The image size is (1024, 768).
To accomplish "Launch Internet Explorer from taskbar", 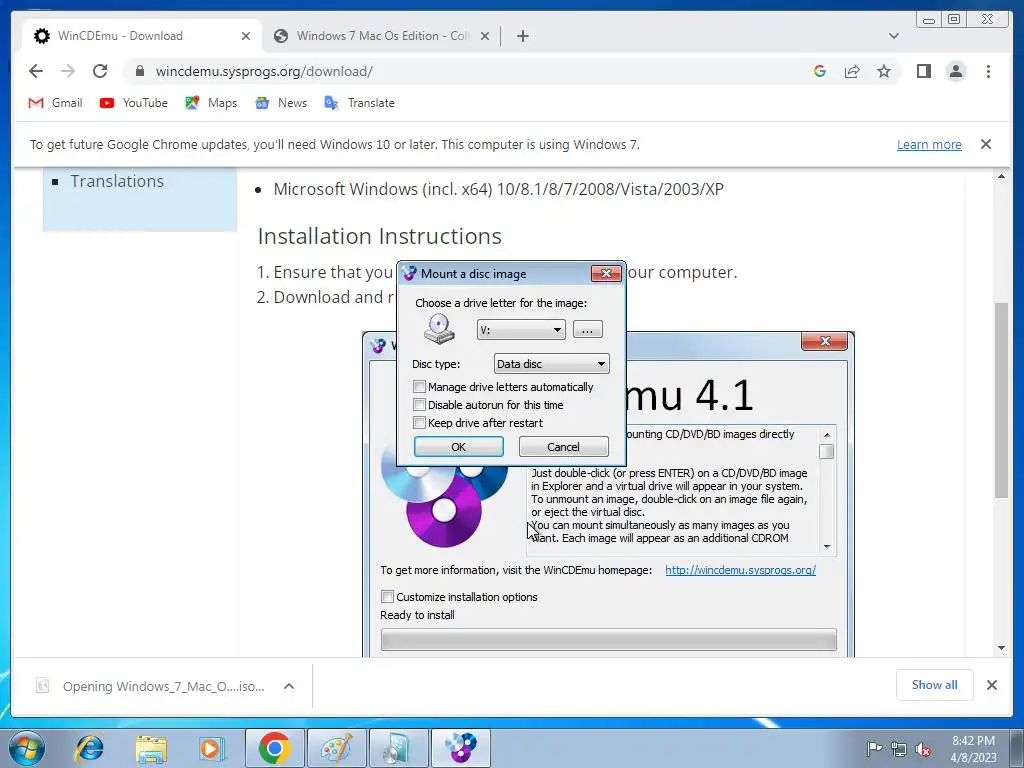I will coord(89,748).
